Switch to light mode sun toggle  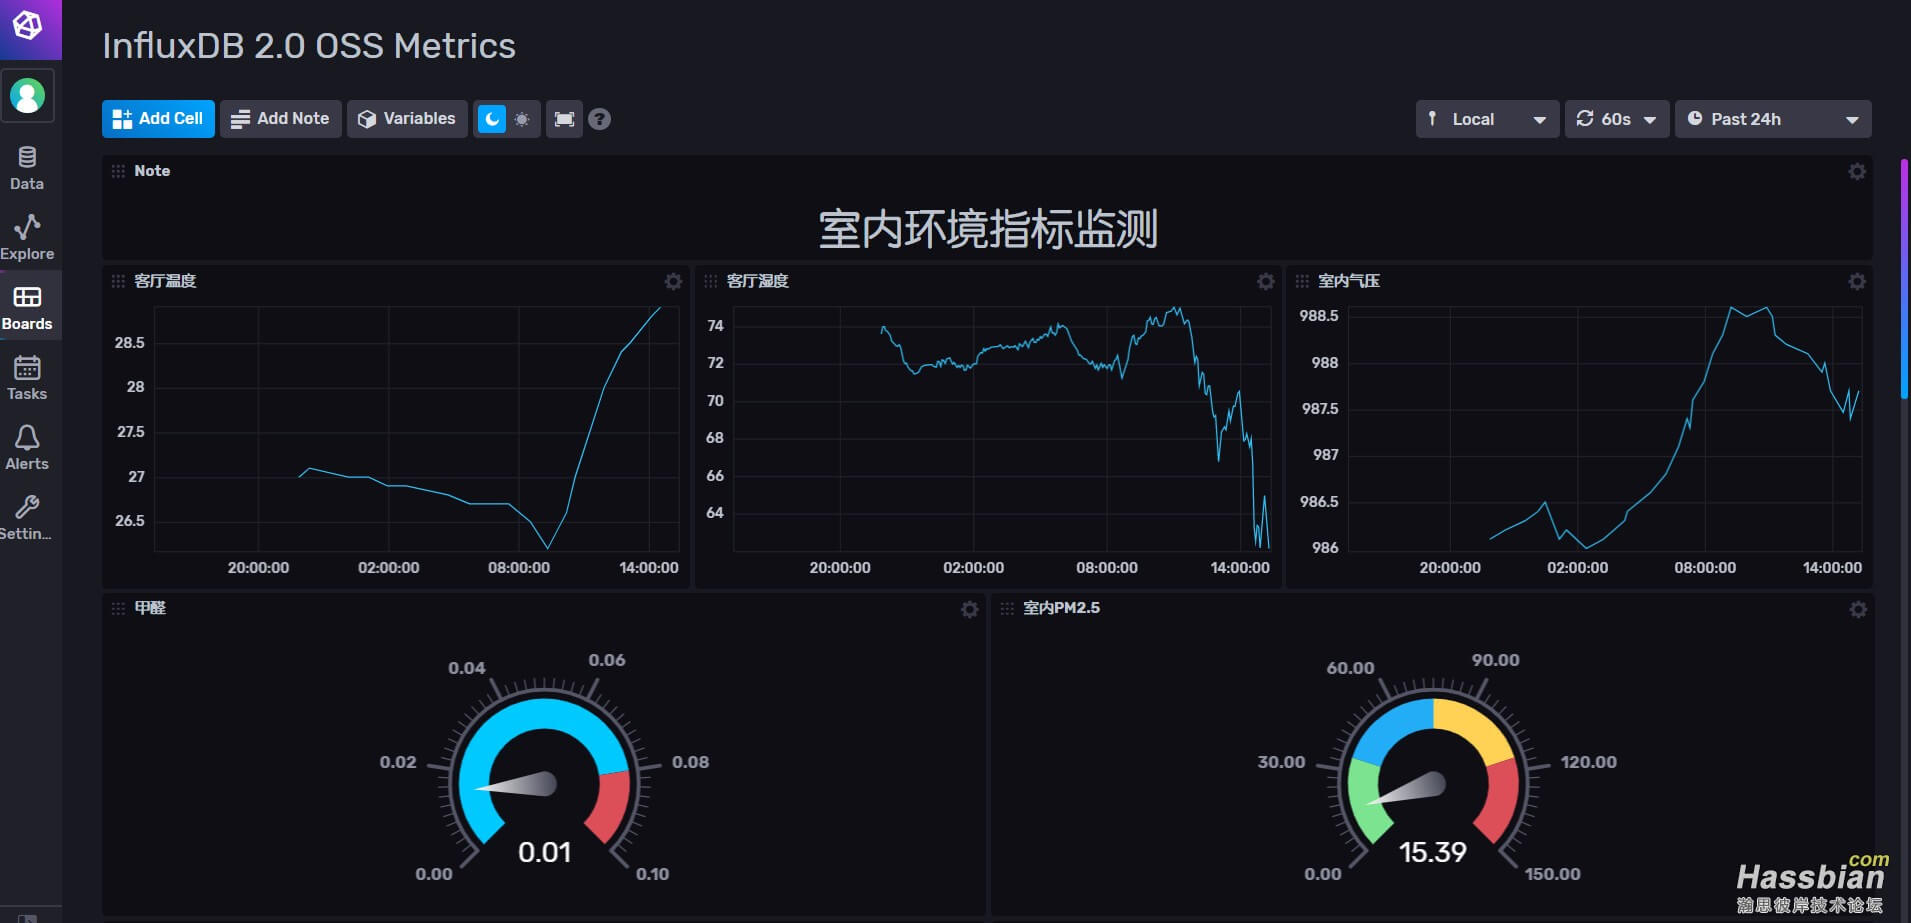pyautogui.click(x=522, y=119)
